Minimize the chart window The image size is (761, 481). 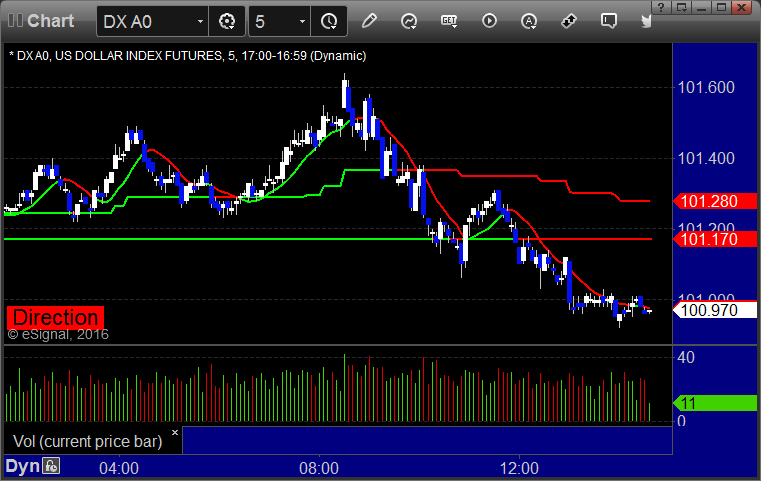701,7
